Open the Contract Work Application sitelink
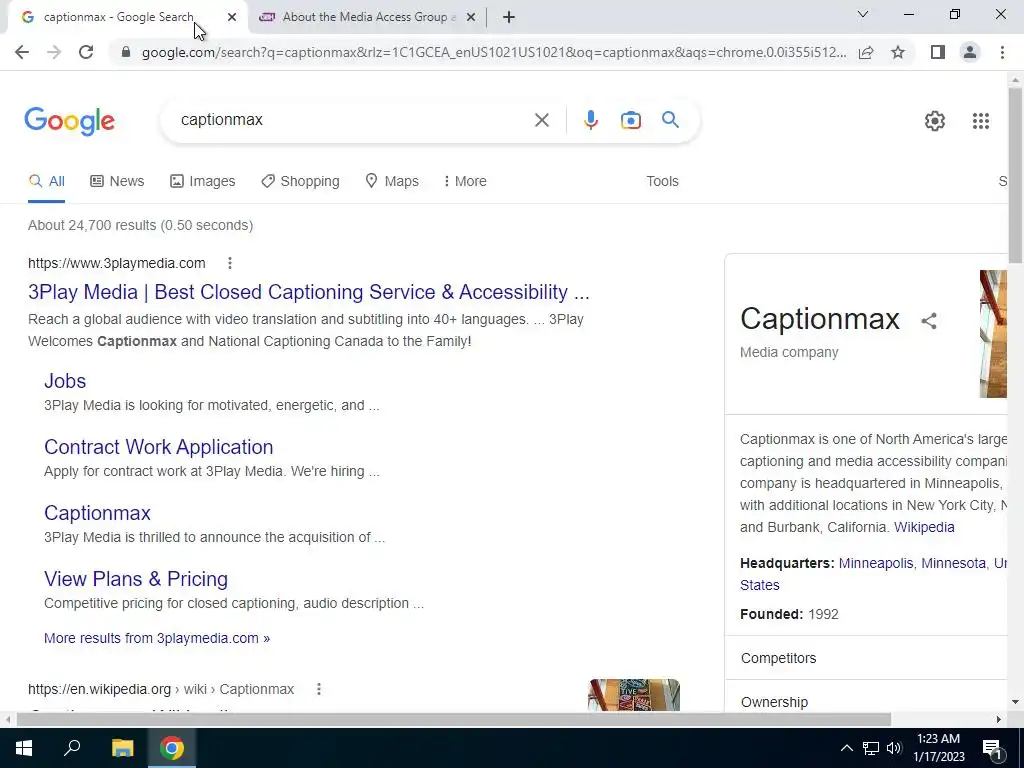The height and width of the screenshot is (768, 1024). click(x=158, y=447)
